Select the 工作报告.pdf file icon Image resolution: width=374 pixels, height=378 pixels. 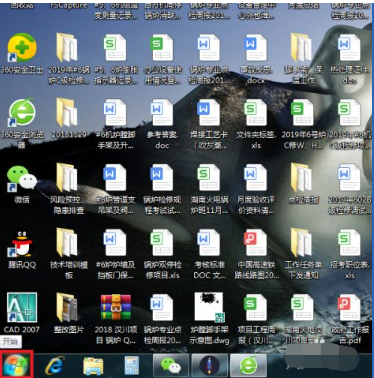[x=349, y=318]
